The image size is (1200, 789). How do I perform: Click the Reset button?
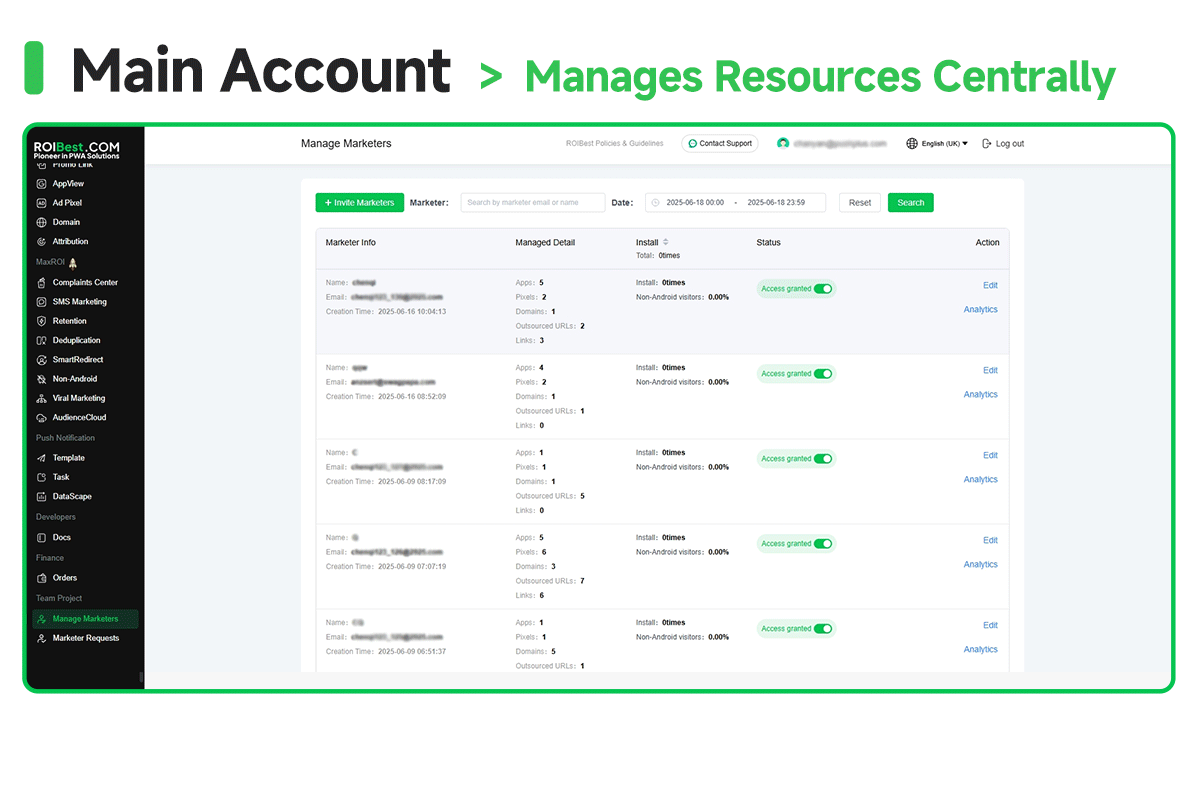860,203
